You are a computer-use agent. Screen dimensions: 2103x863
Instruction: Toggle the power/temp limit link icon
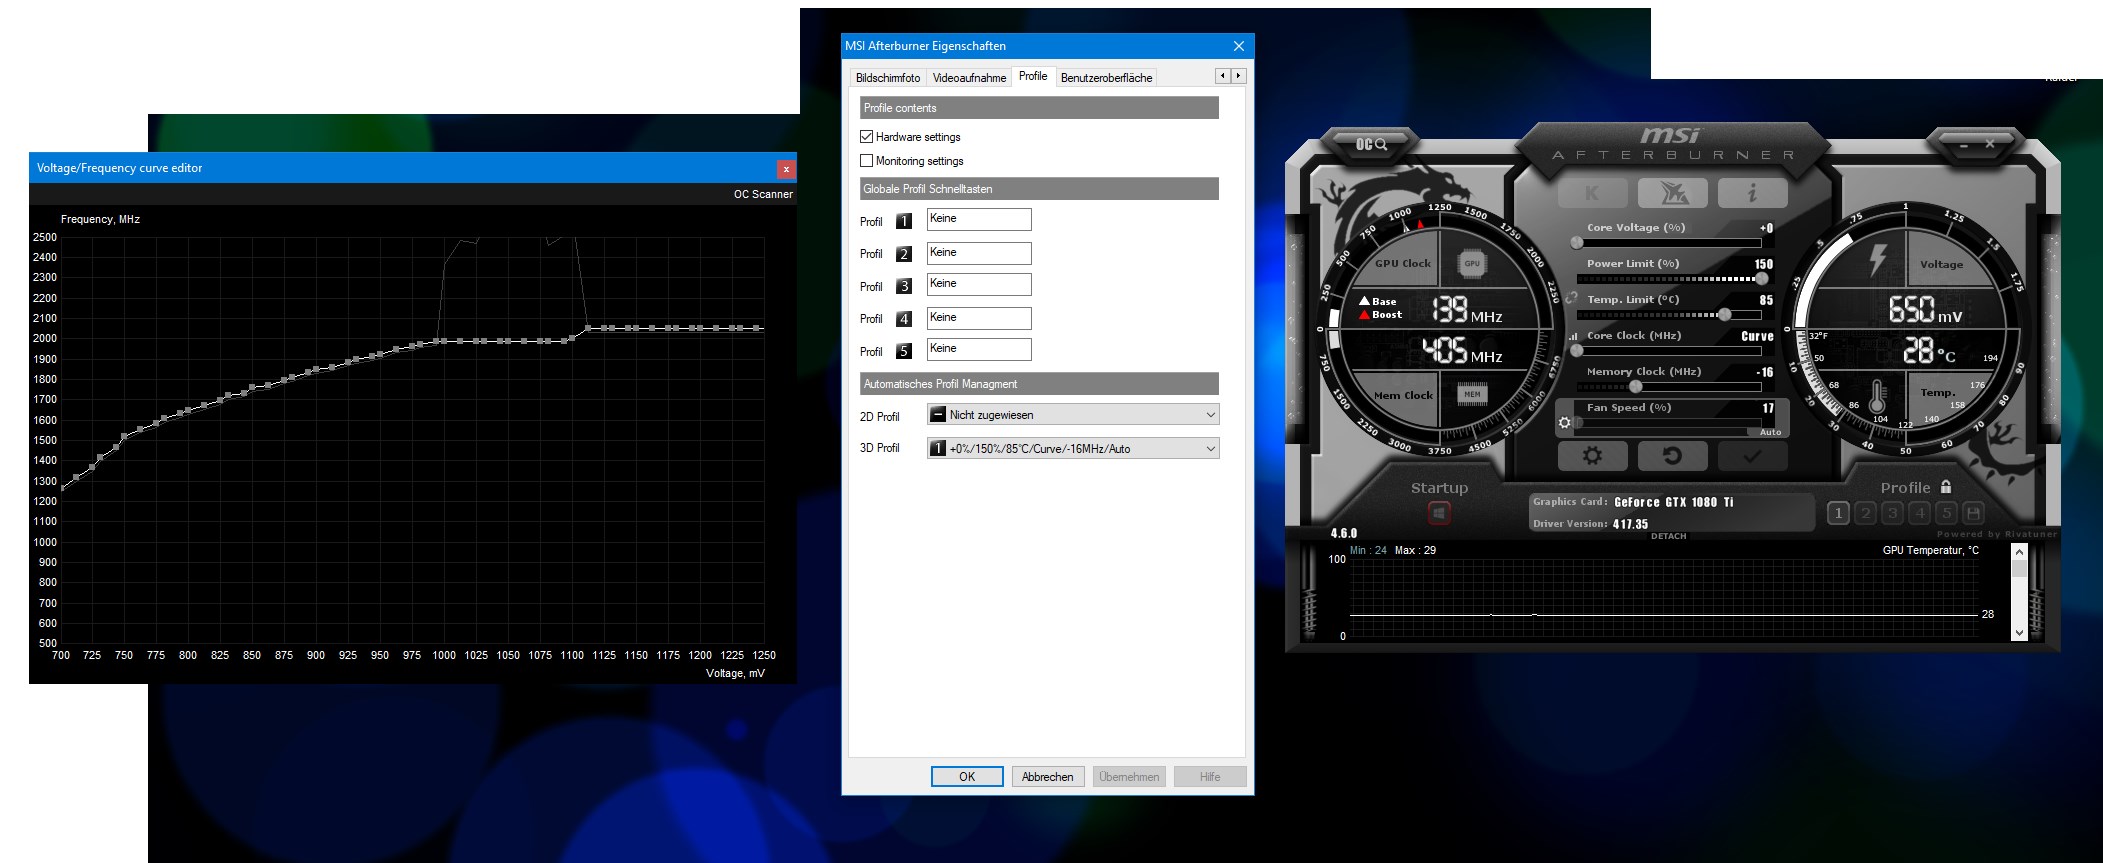coord(1572,299)
